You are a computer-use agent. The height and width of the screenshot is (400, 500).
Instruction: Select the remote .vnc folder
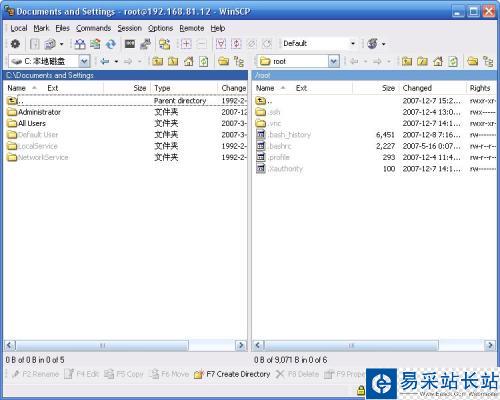(269, 123)
